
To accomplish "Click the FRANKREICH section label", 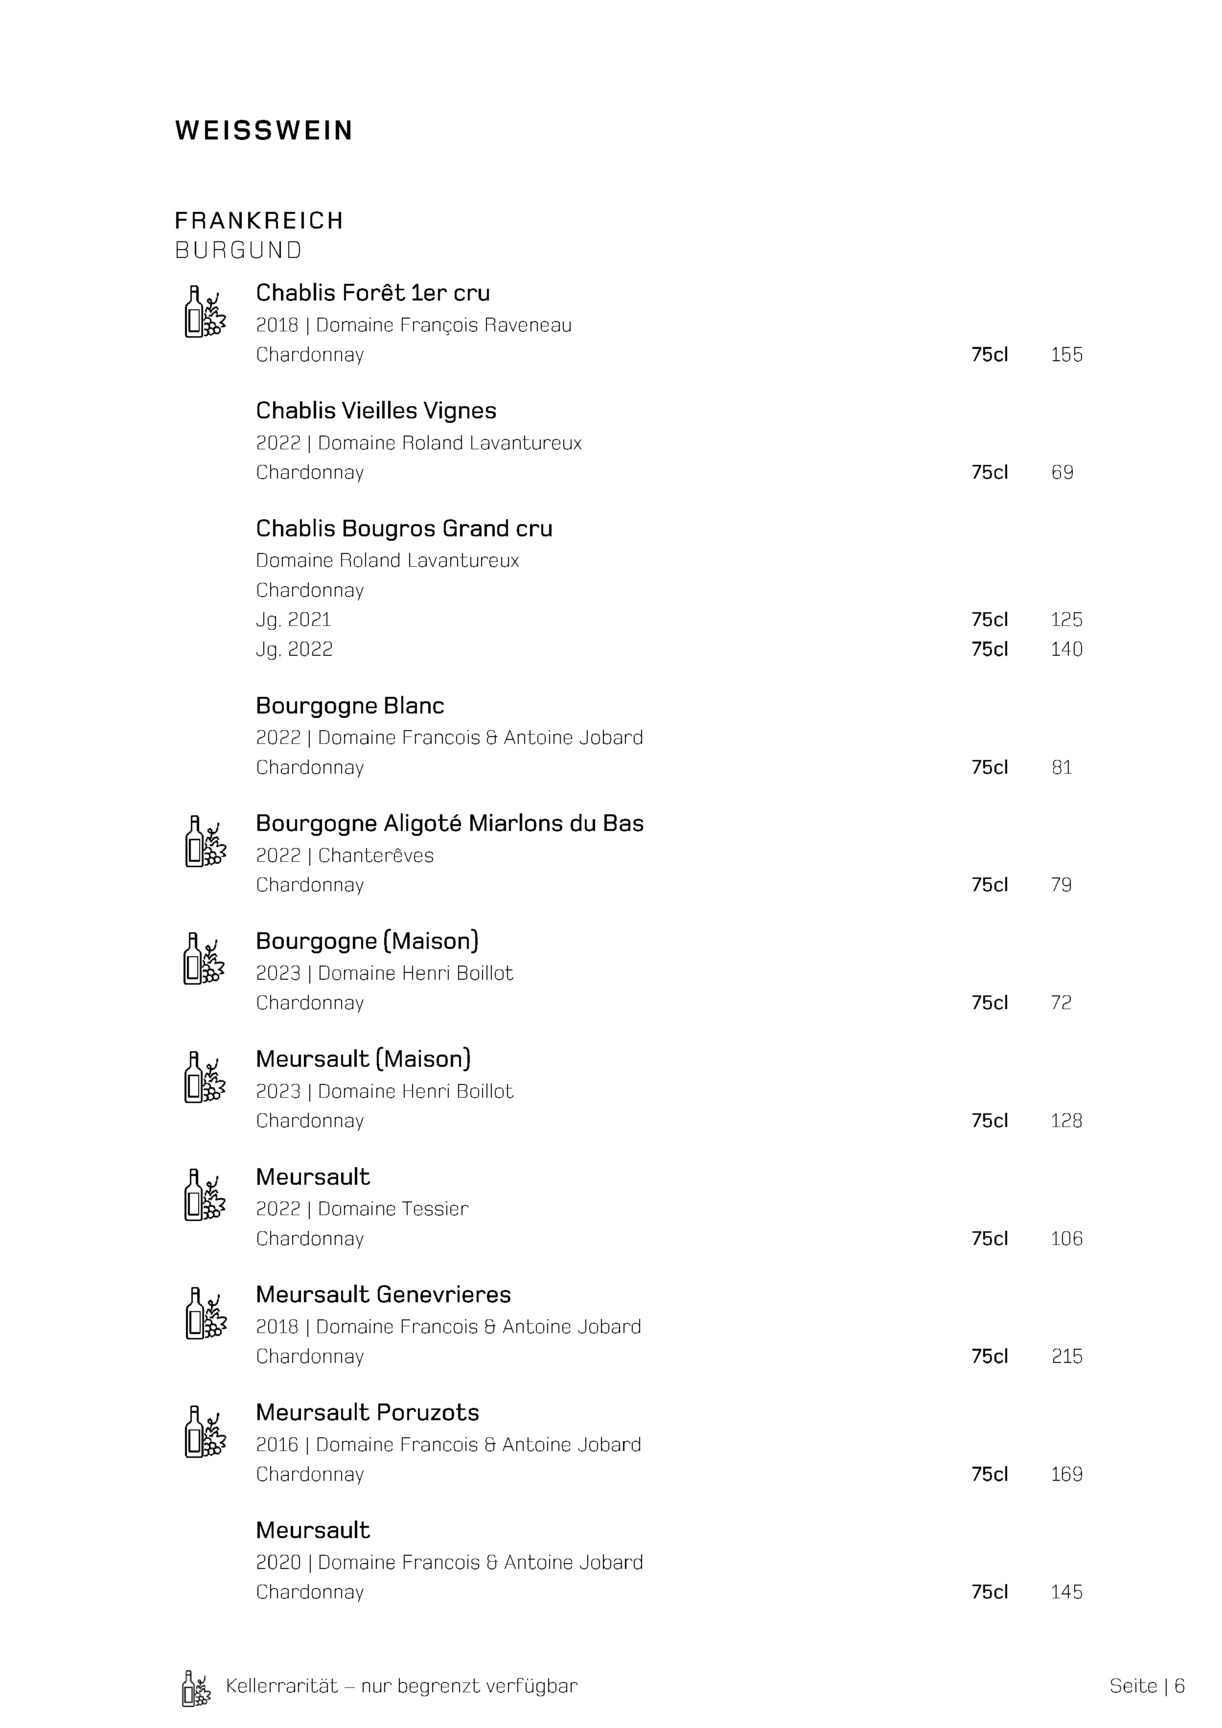I will pyautogui.click(x=259, y=220).
